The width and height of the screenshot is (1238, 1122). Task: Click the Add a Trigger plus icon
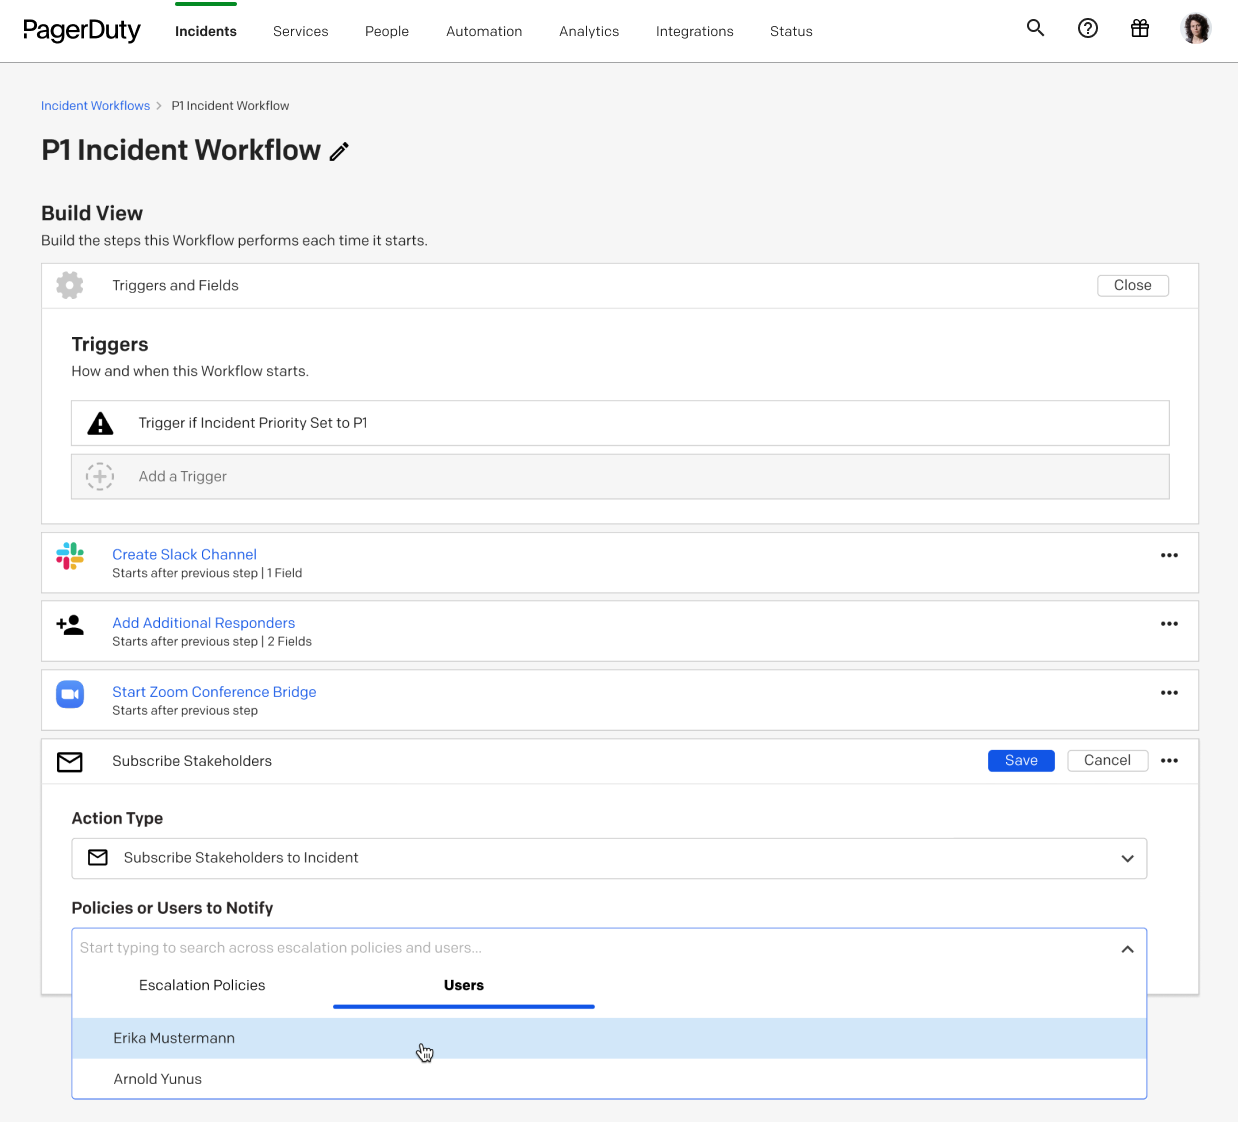click(100, 477)
